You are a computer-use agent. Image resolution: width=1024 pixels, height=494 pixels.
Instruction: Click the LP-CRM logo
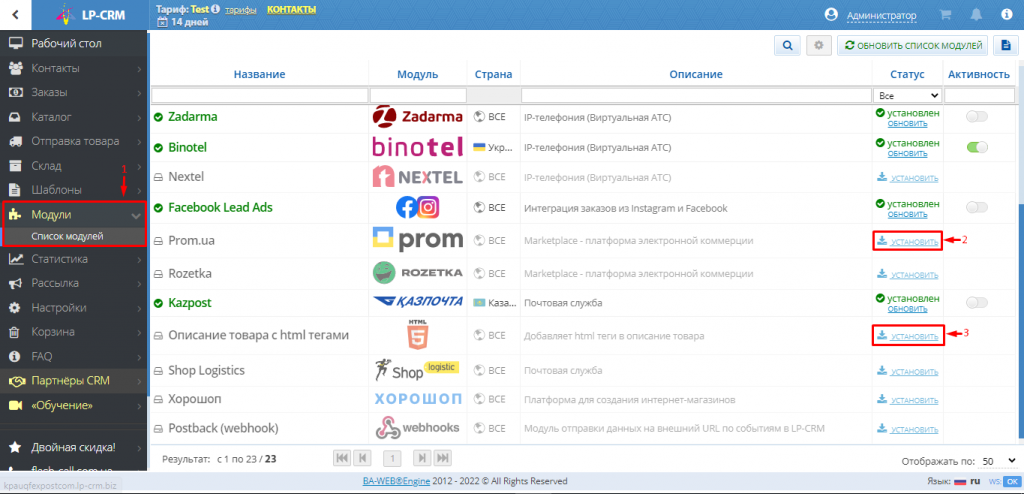(91, 14)
